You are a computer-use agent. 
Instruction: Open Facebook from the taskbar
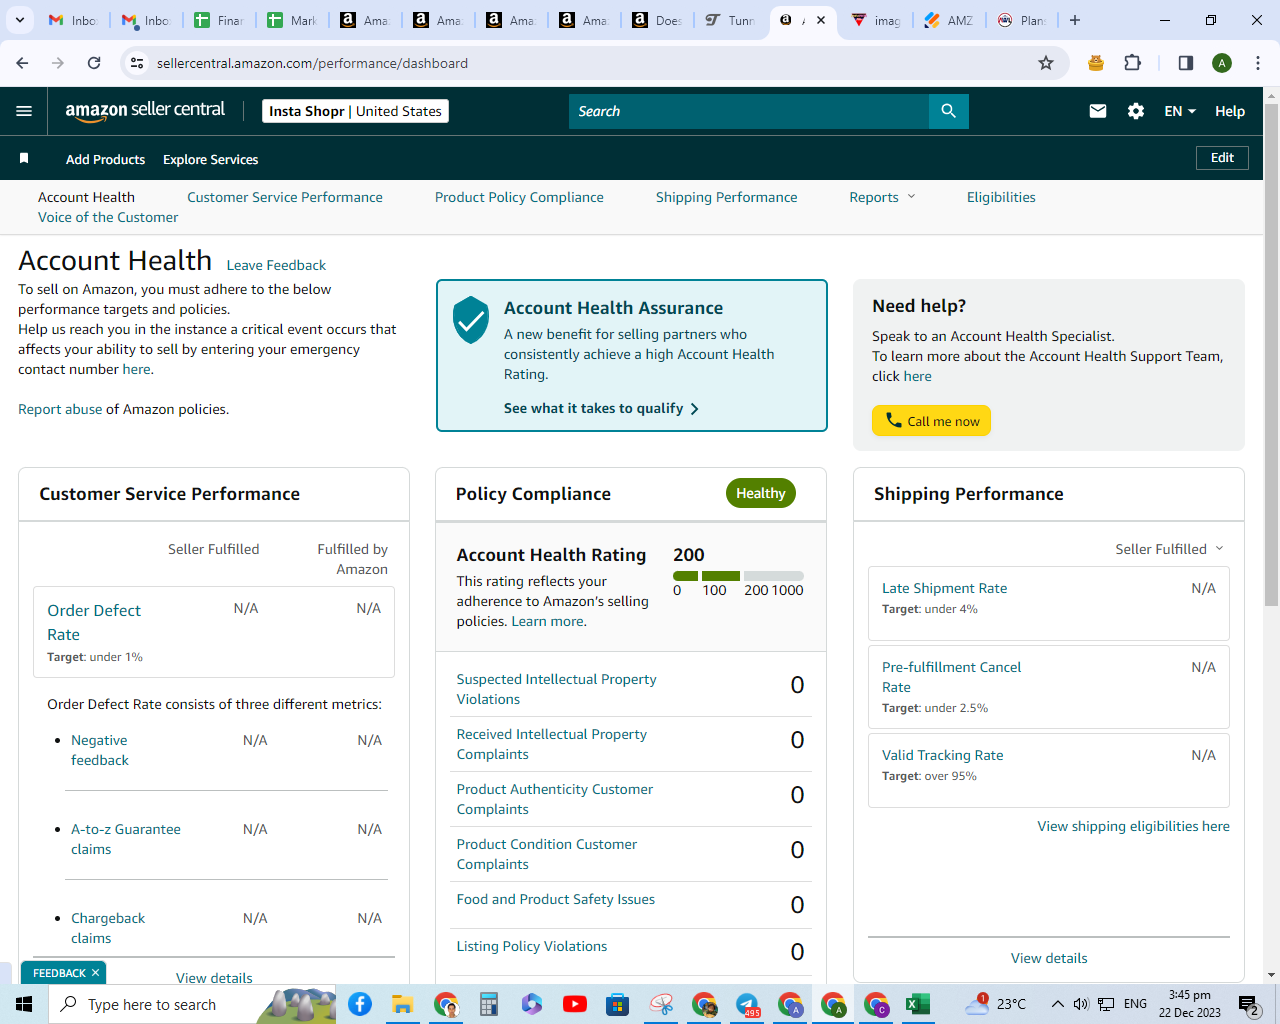(x=360, y=1004)
